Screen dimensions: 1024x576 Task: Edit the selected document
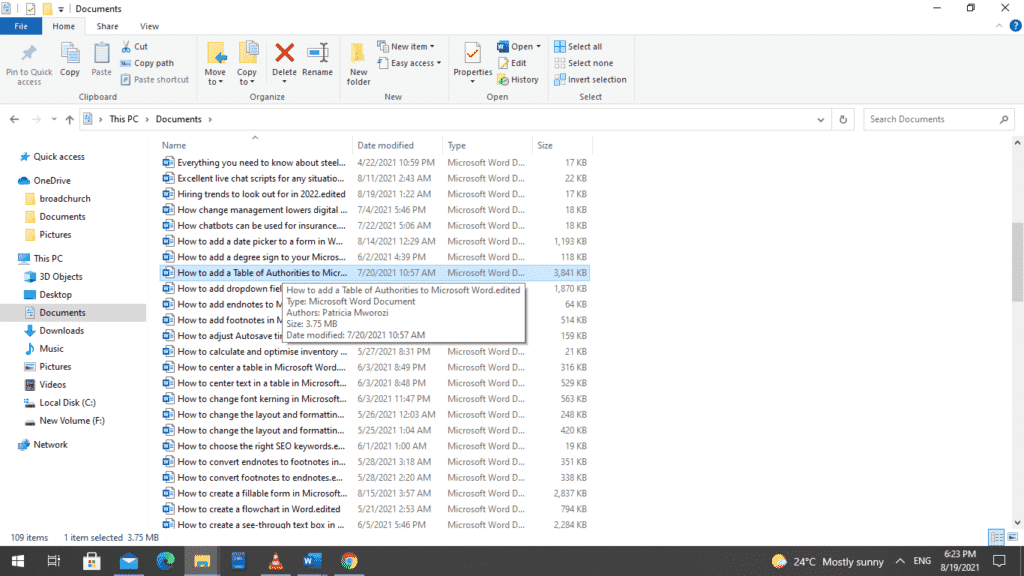click(512, 62)
